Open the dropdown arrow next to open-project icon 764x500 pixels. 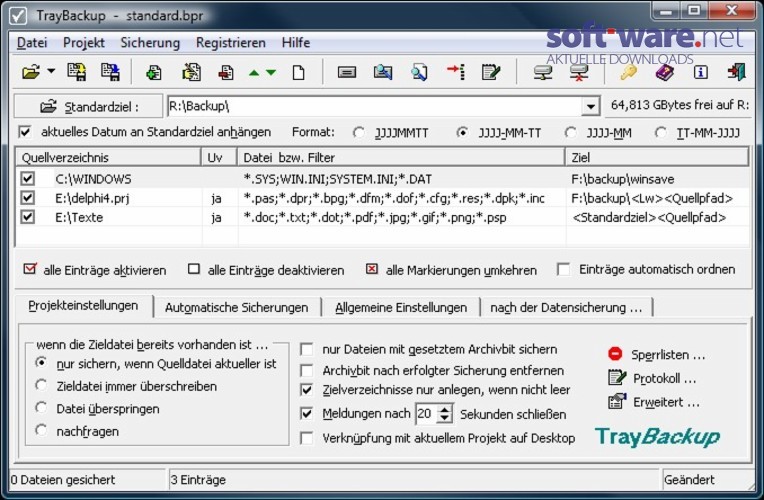coord(51,72)
